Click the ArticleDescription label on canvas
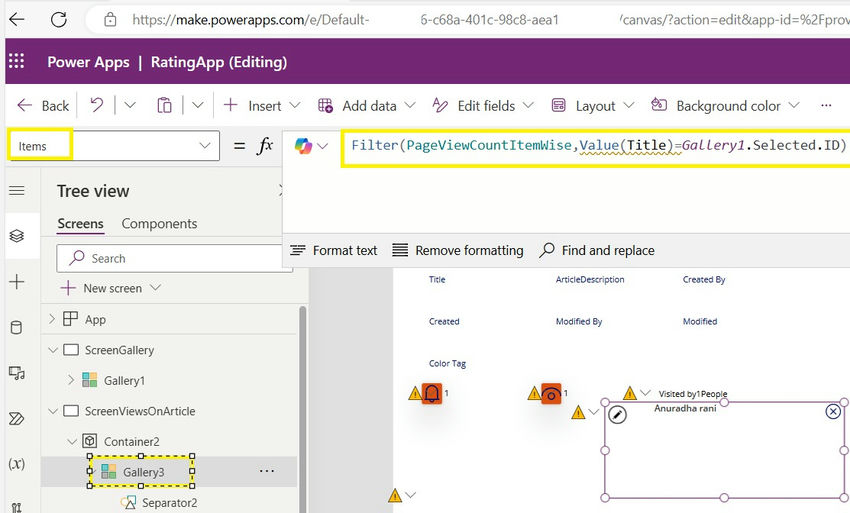850x513 pixels. tap(590, 279)
